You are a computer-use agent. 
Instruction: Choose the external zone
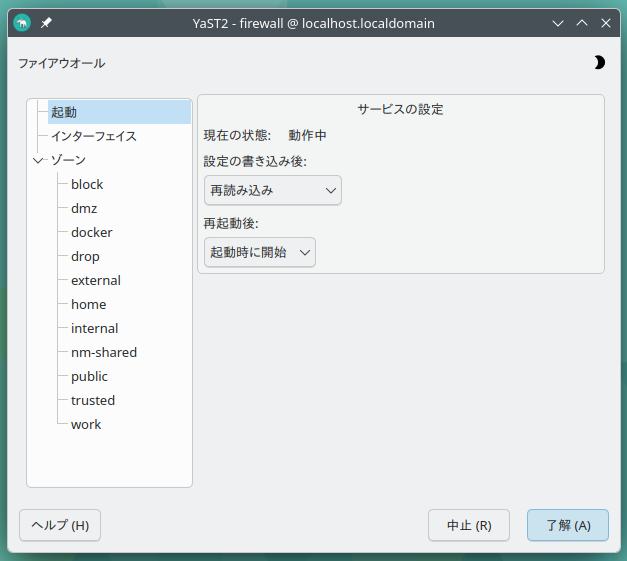(96, 280)
